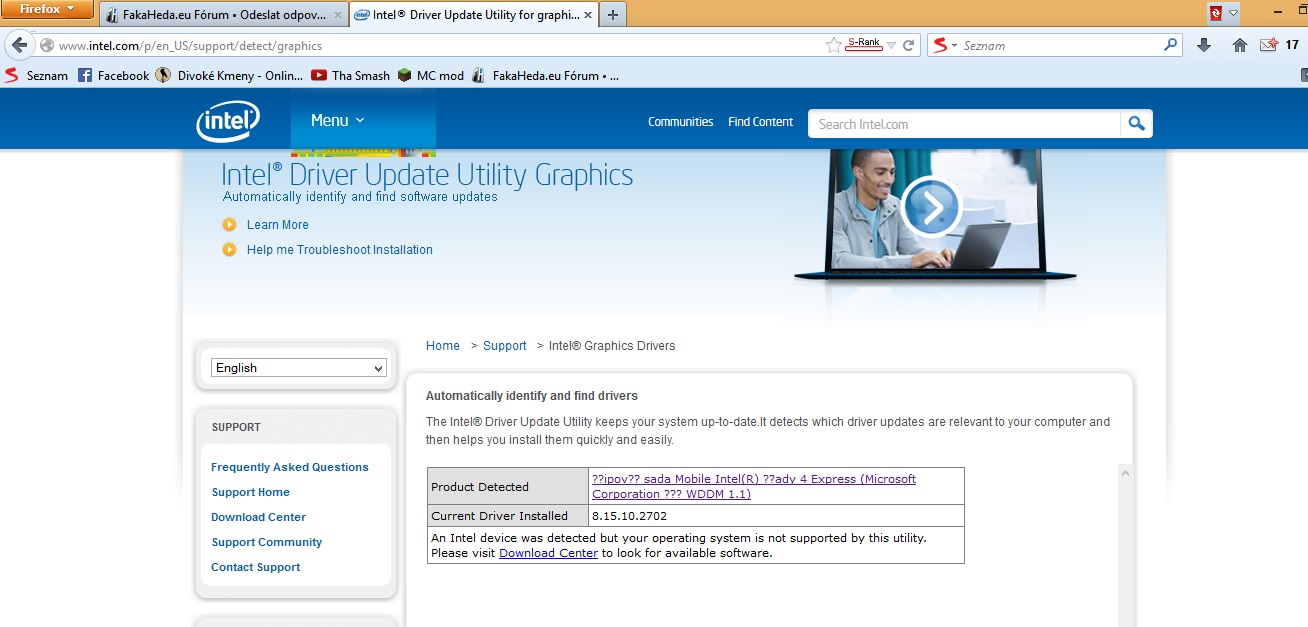Image resolution: width=1308 pixels, height=627 pixels.
Task: Click the site identity globe icon
Action: pyautogui.click(x=46, y=46)
